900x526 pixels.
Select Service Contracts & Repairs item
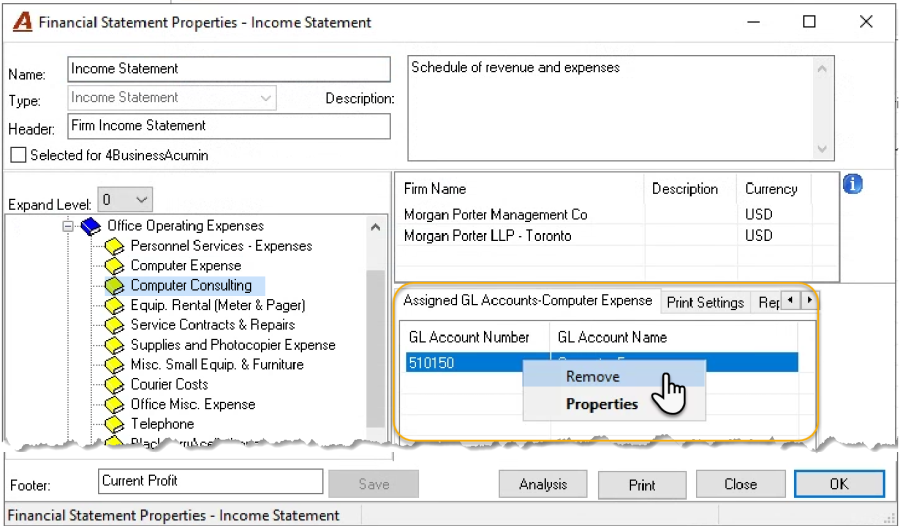click(213, 325)
